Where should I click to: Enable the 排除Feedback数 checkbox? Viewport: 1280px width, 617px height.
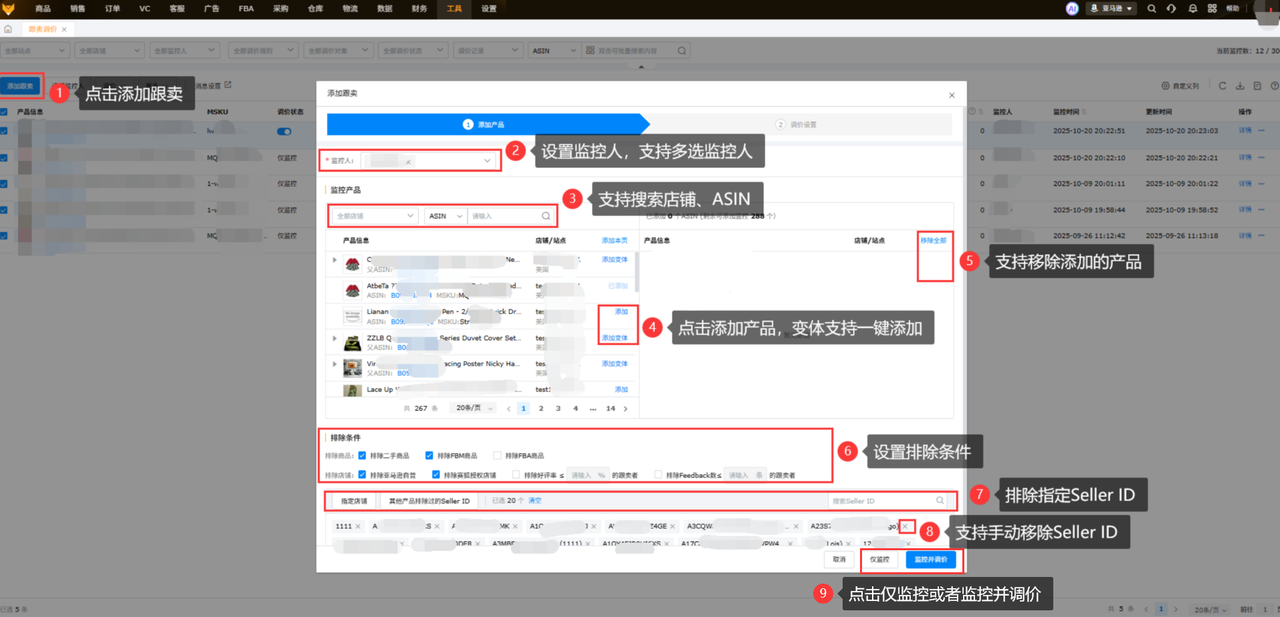coord(656,475)
